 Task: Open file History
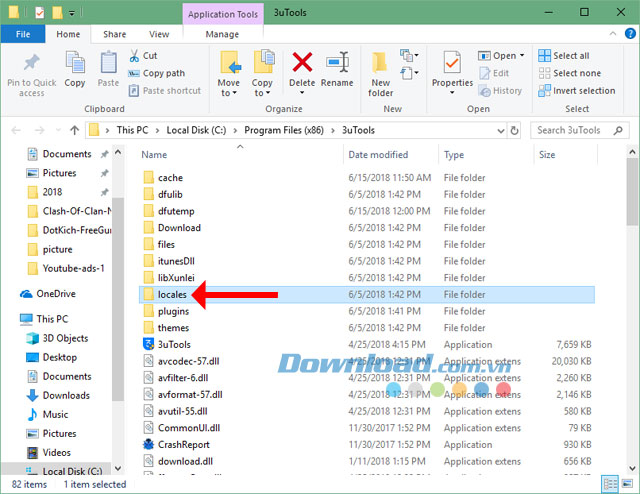coord(500,91)
